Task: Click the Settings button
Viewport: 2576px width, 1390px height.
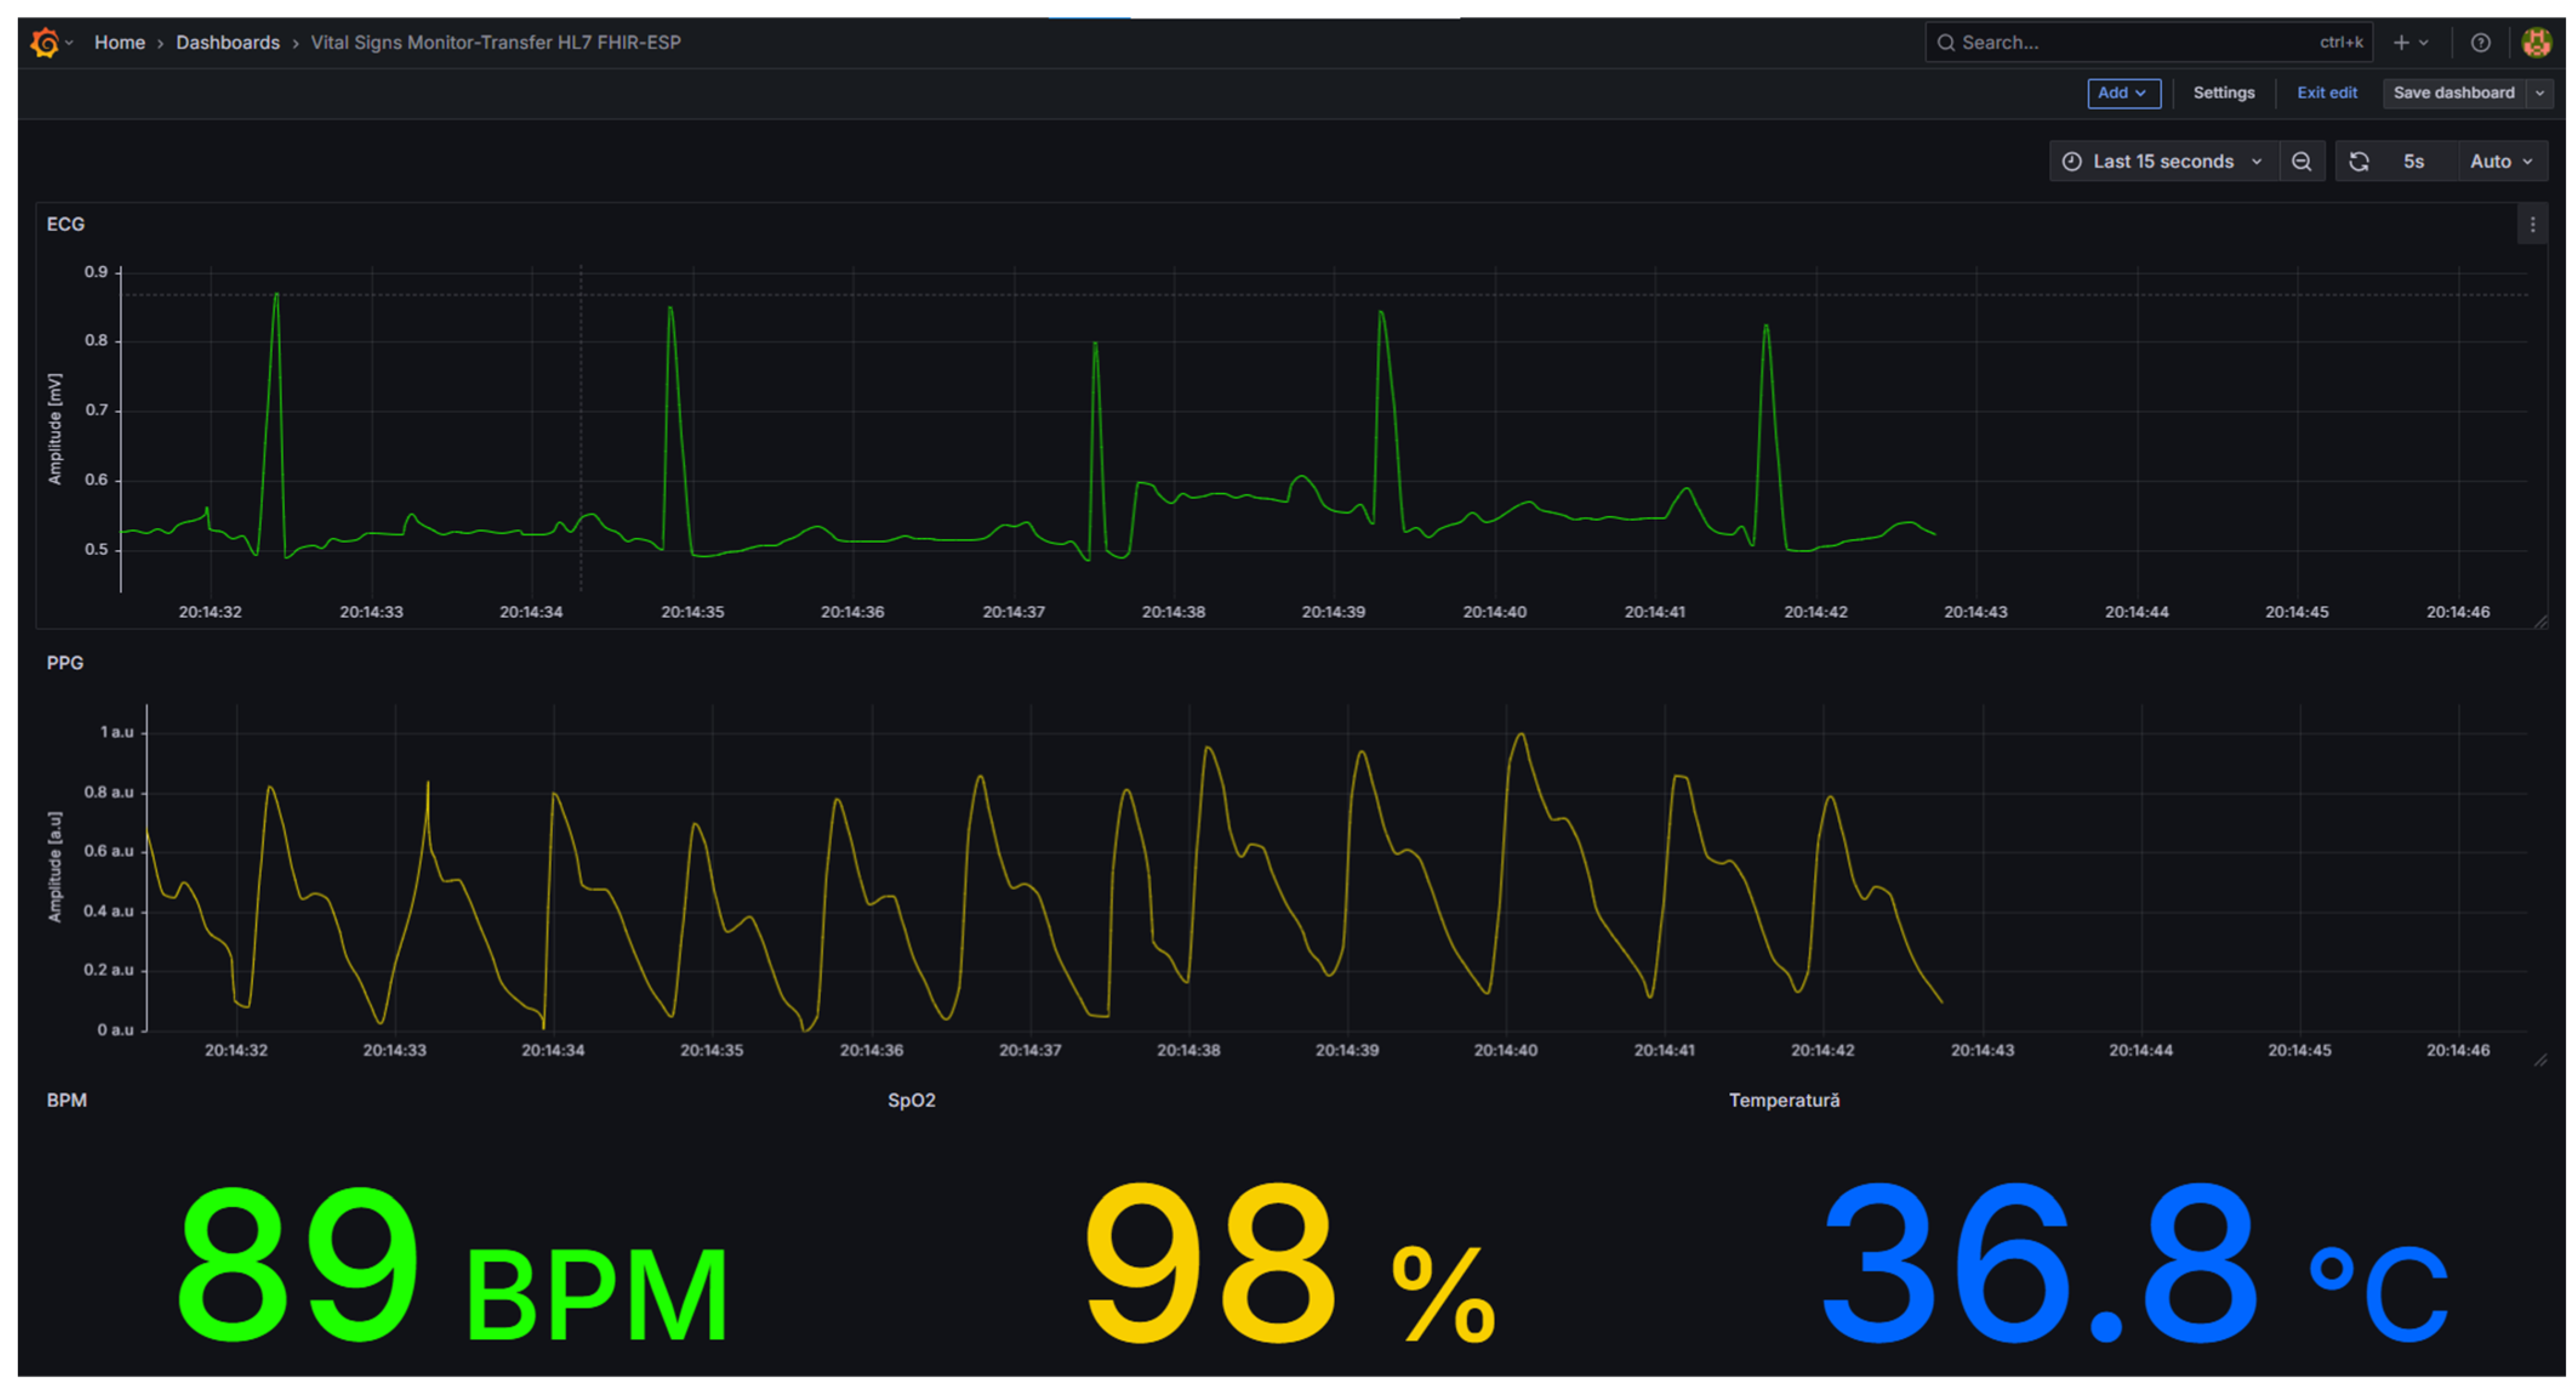Action: pyautogui.click(x=2223, y=93)
